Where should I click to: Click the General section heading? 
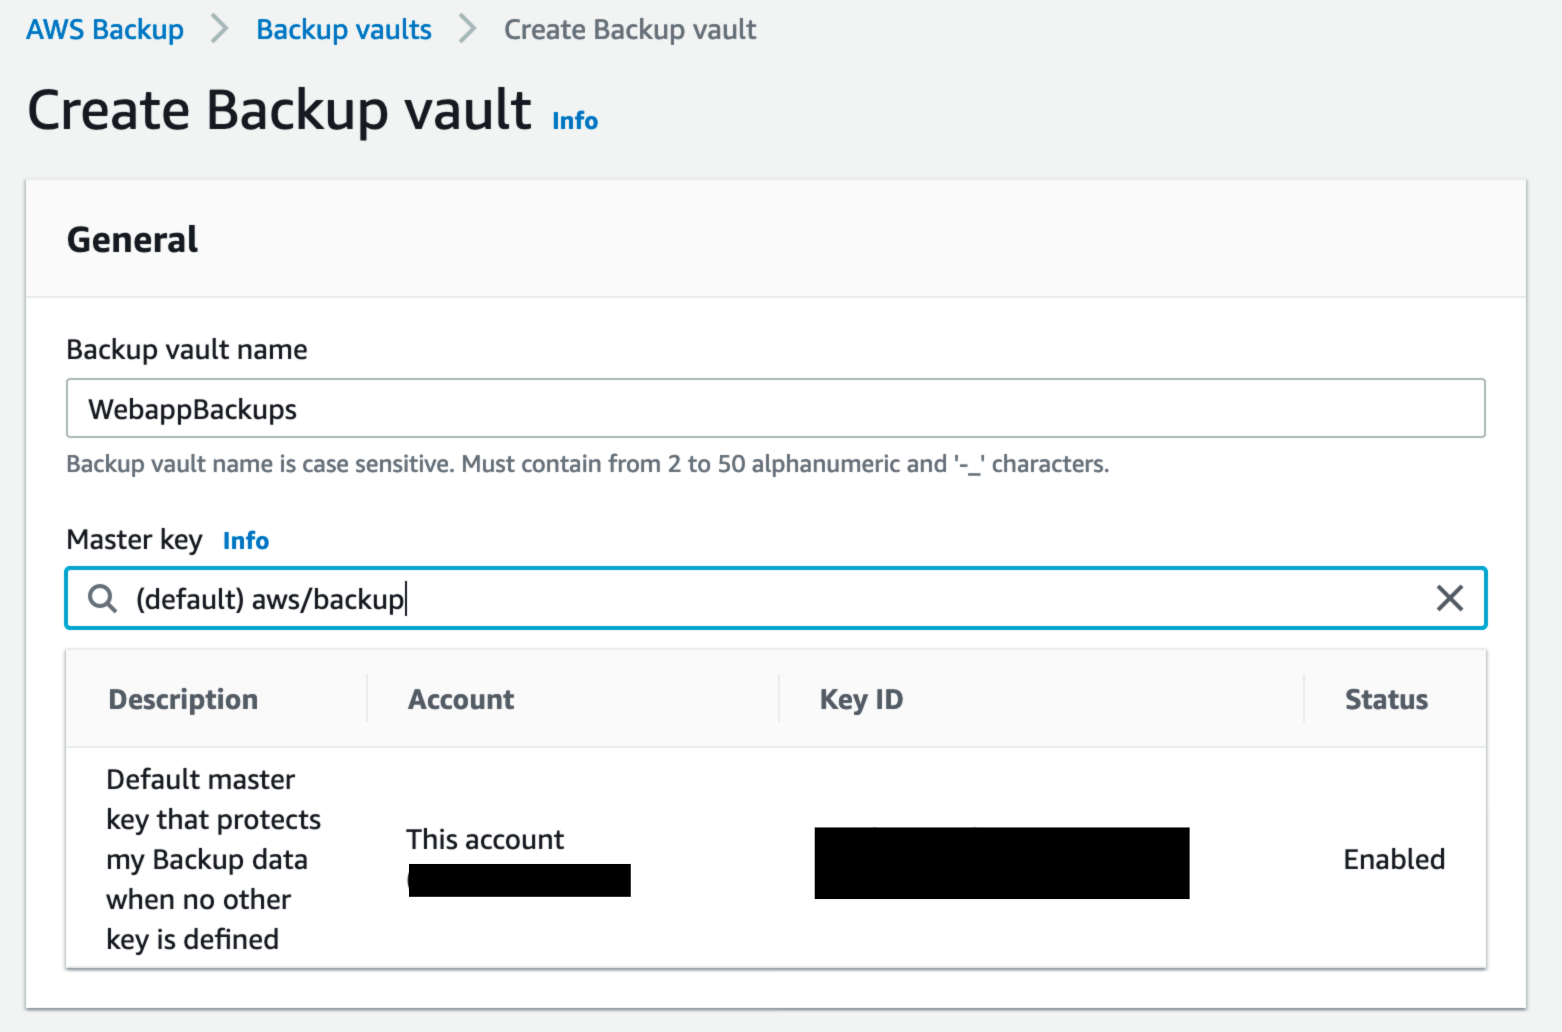(x=133, y=240)
